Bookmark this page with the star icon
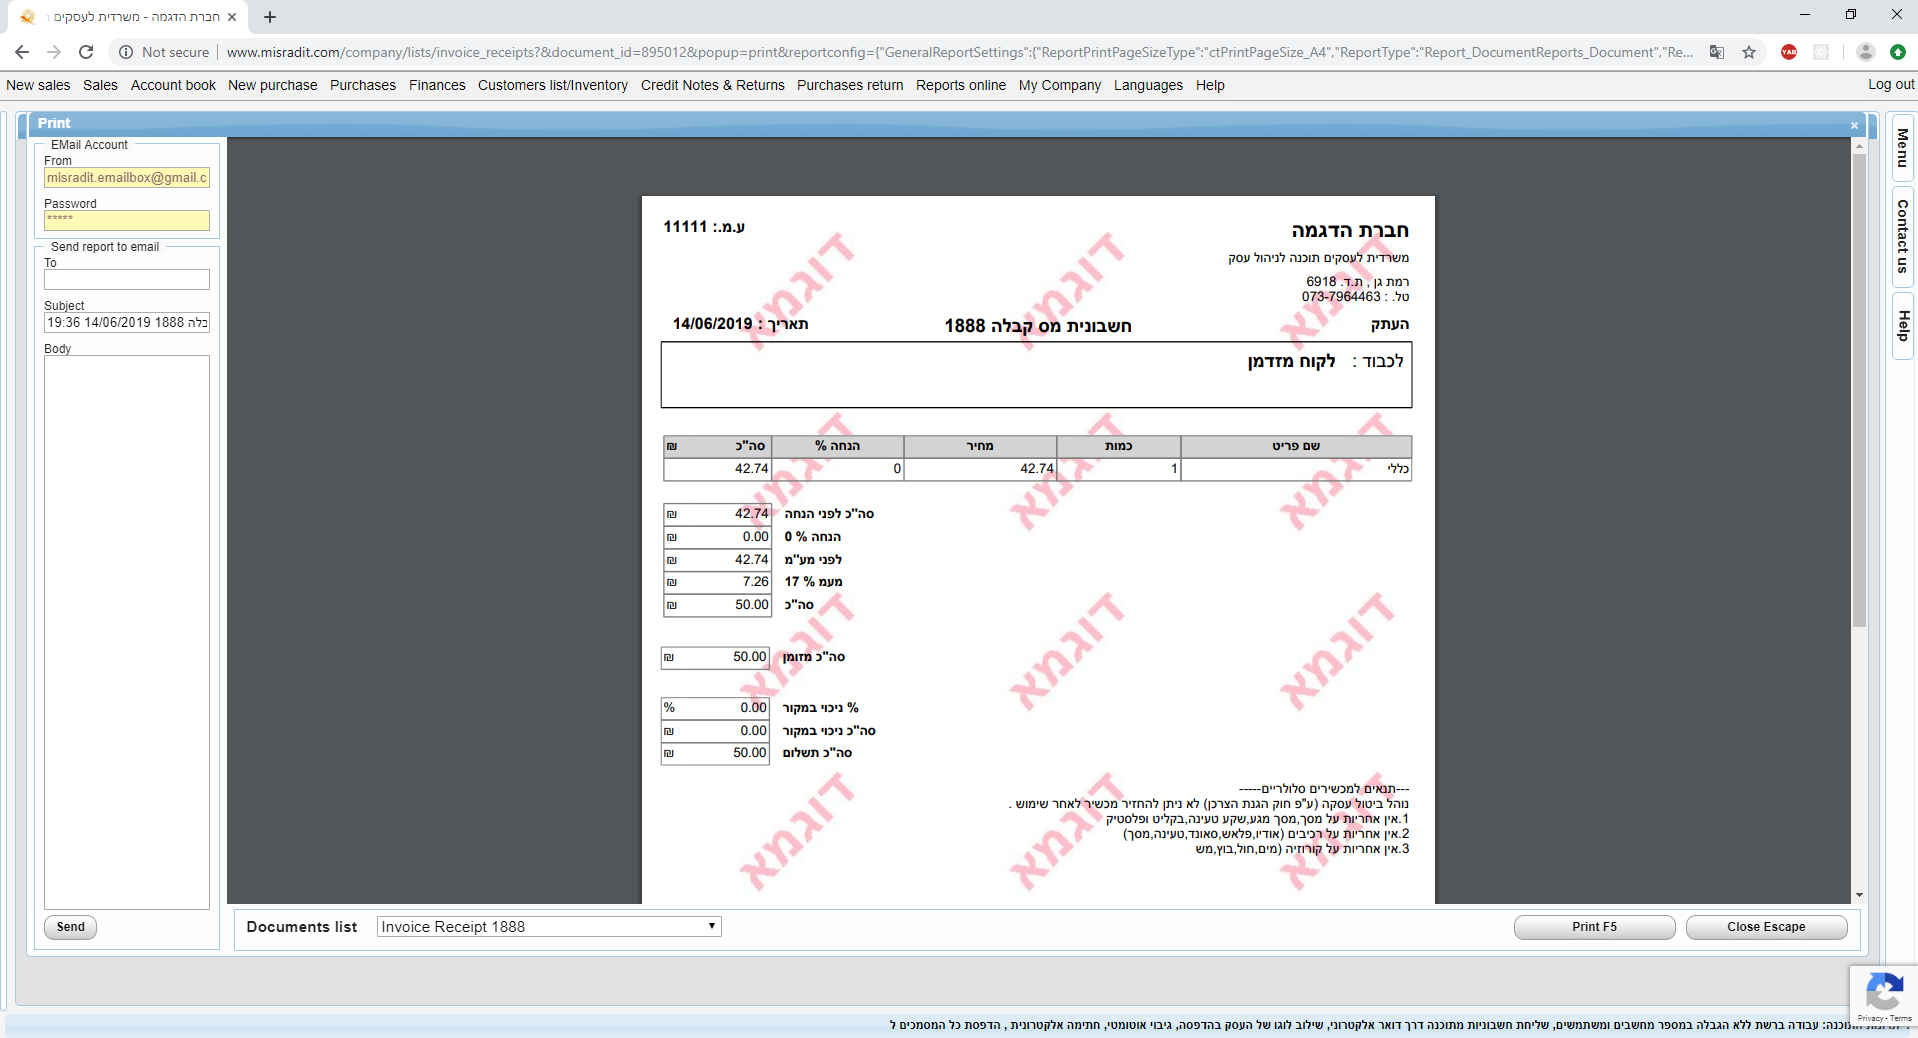Viewport: 1918px width, 1038px height. pyautogui.click(x=1749, y=52)
